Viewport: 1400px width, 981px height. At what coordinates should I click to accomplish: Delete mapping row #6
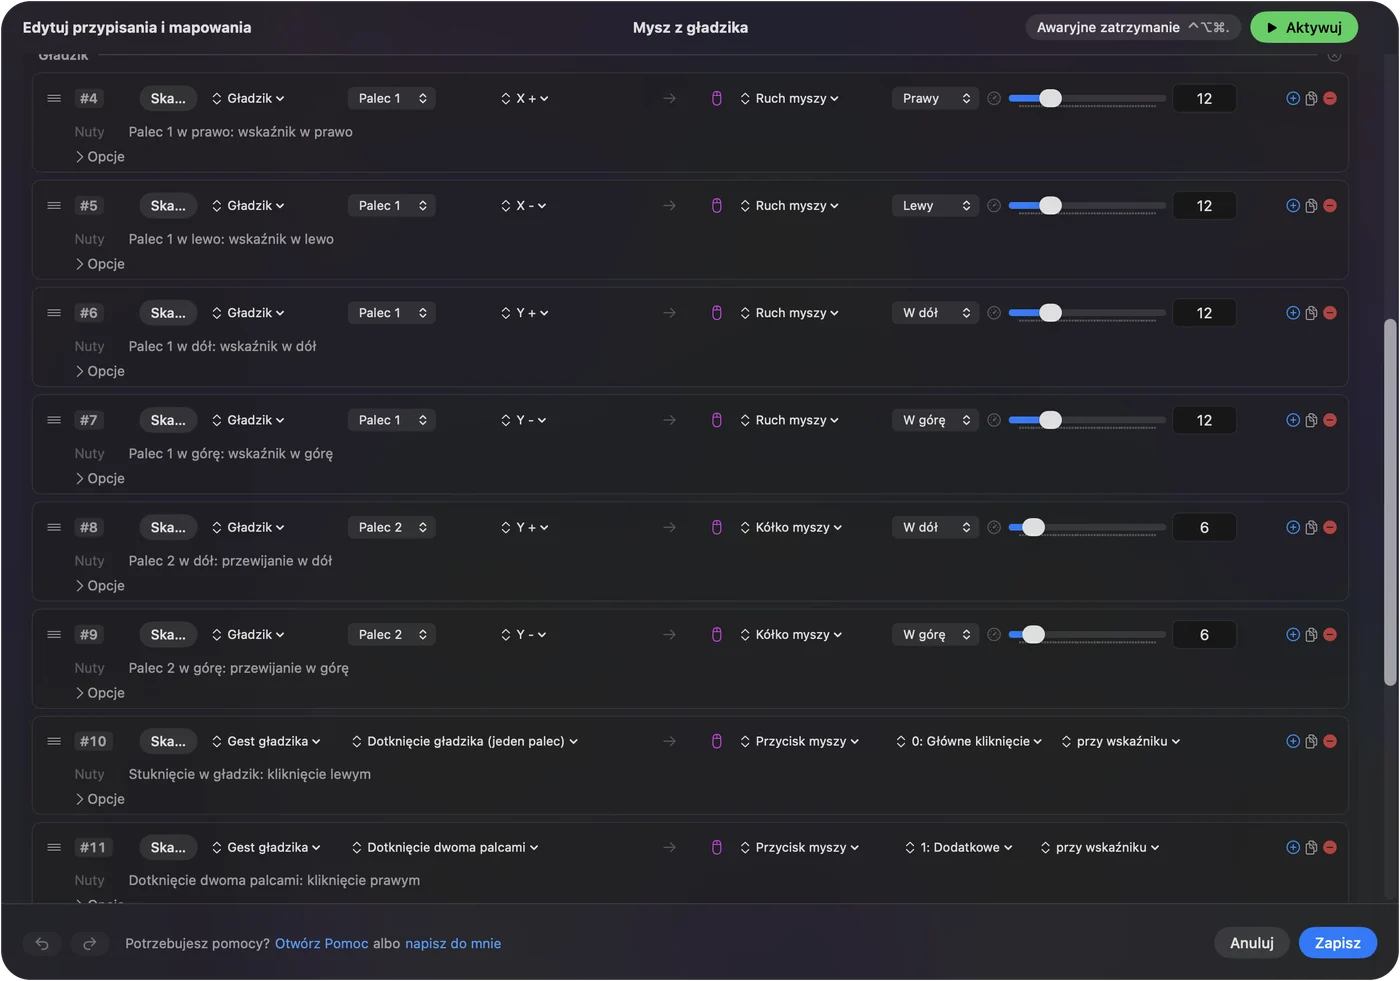(1330, 313)
